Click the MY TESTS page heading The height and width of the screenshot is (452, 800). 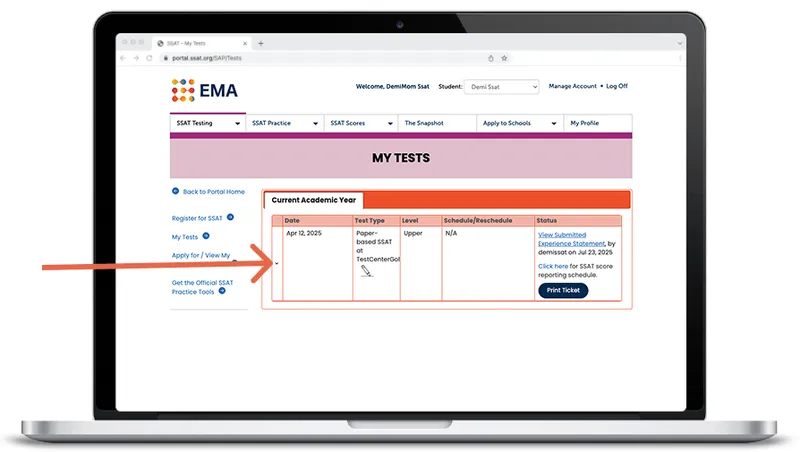(x=401, y=158)
